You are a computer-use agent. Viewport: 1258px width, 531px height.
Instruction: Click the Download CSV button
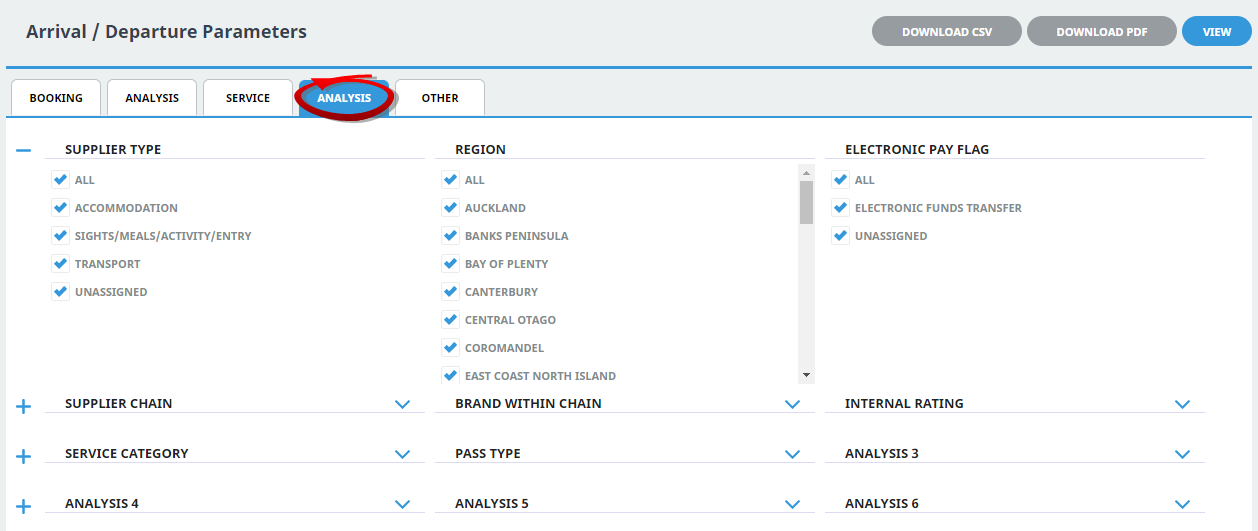pos(947,32)
